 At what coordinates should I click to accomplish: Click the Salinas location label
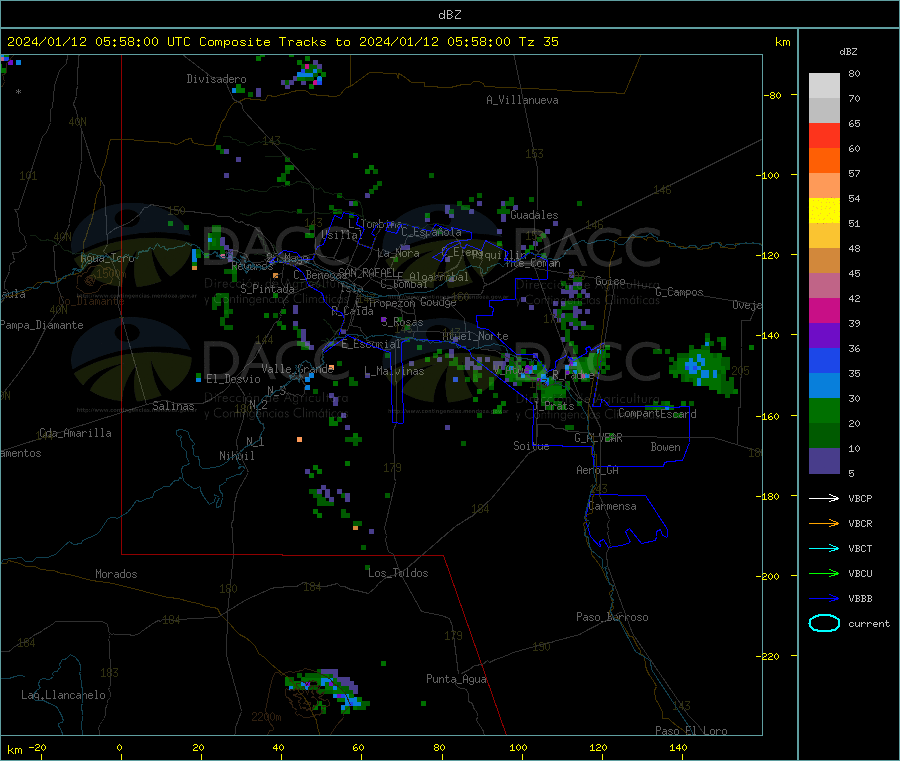pyautogui.click(x=173, y=406)
